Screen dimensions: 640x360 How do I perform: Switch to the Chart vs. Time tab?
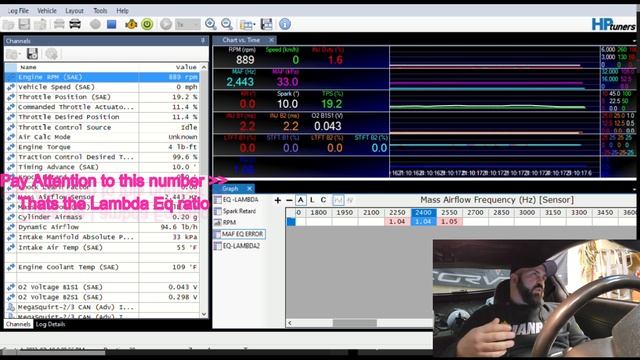241,40
